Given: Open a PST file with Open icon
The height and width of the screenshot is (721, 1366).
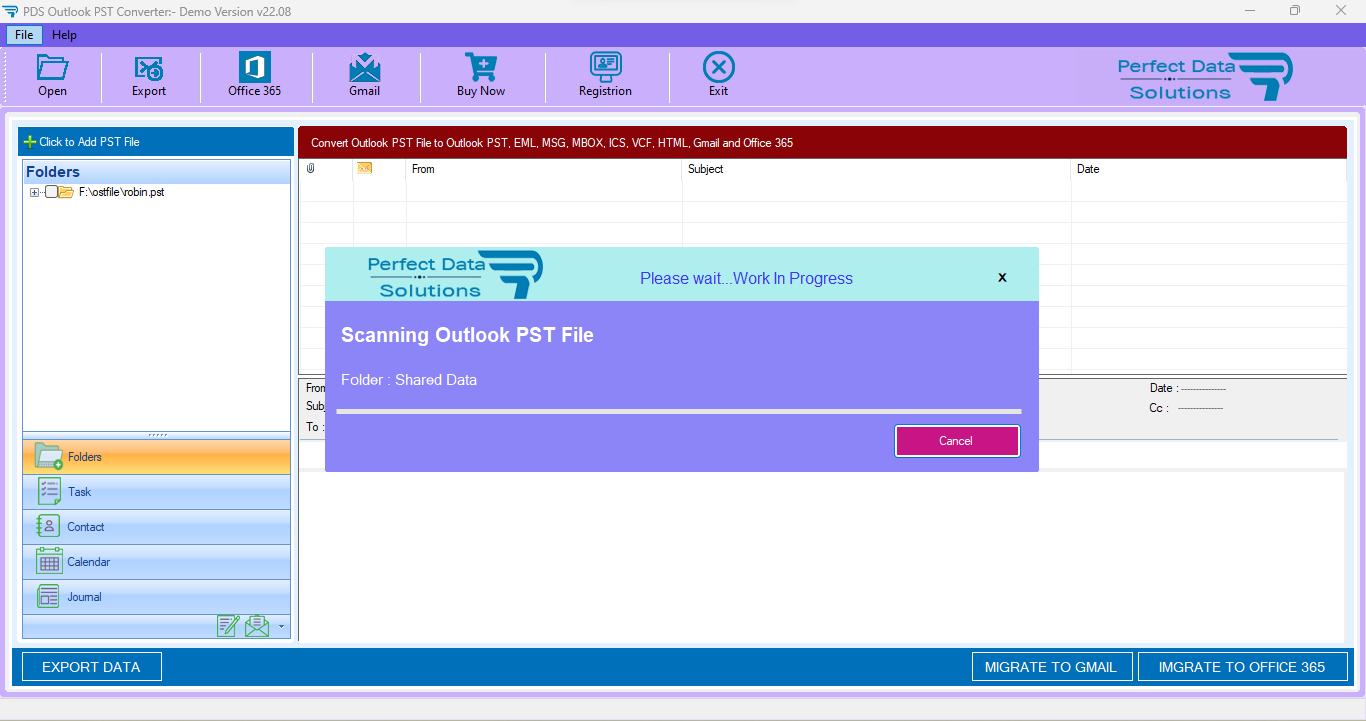Looking at the screenshot, I should pyautogui.click(x=52, y=68).
